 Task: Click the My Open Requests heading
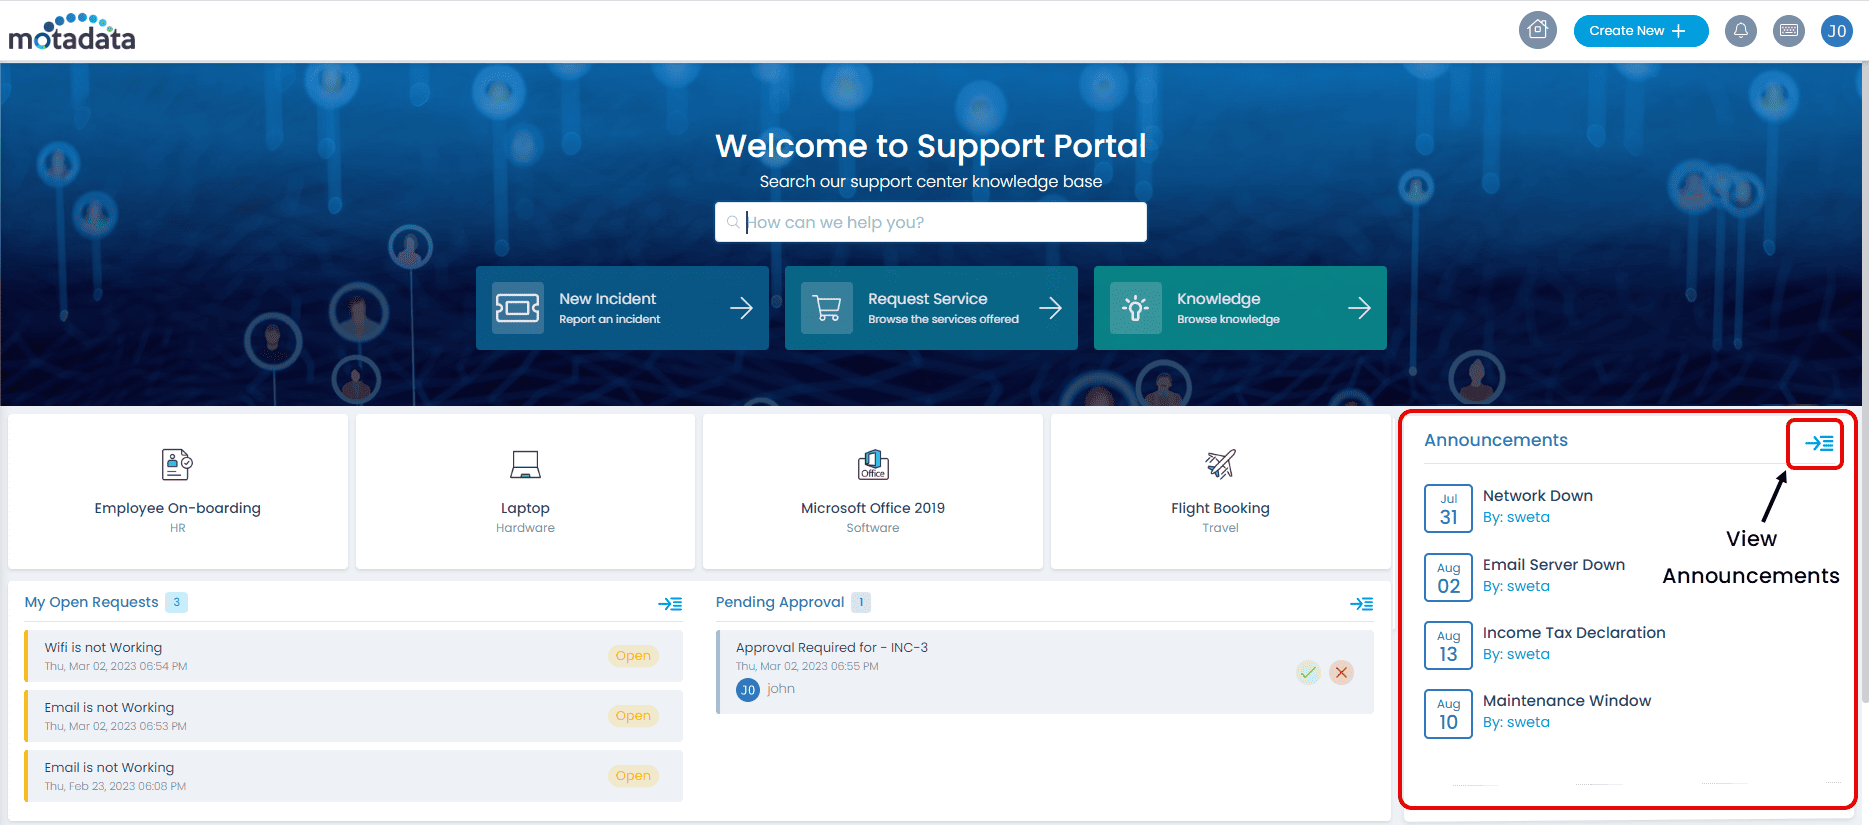pos(91,602)
